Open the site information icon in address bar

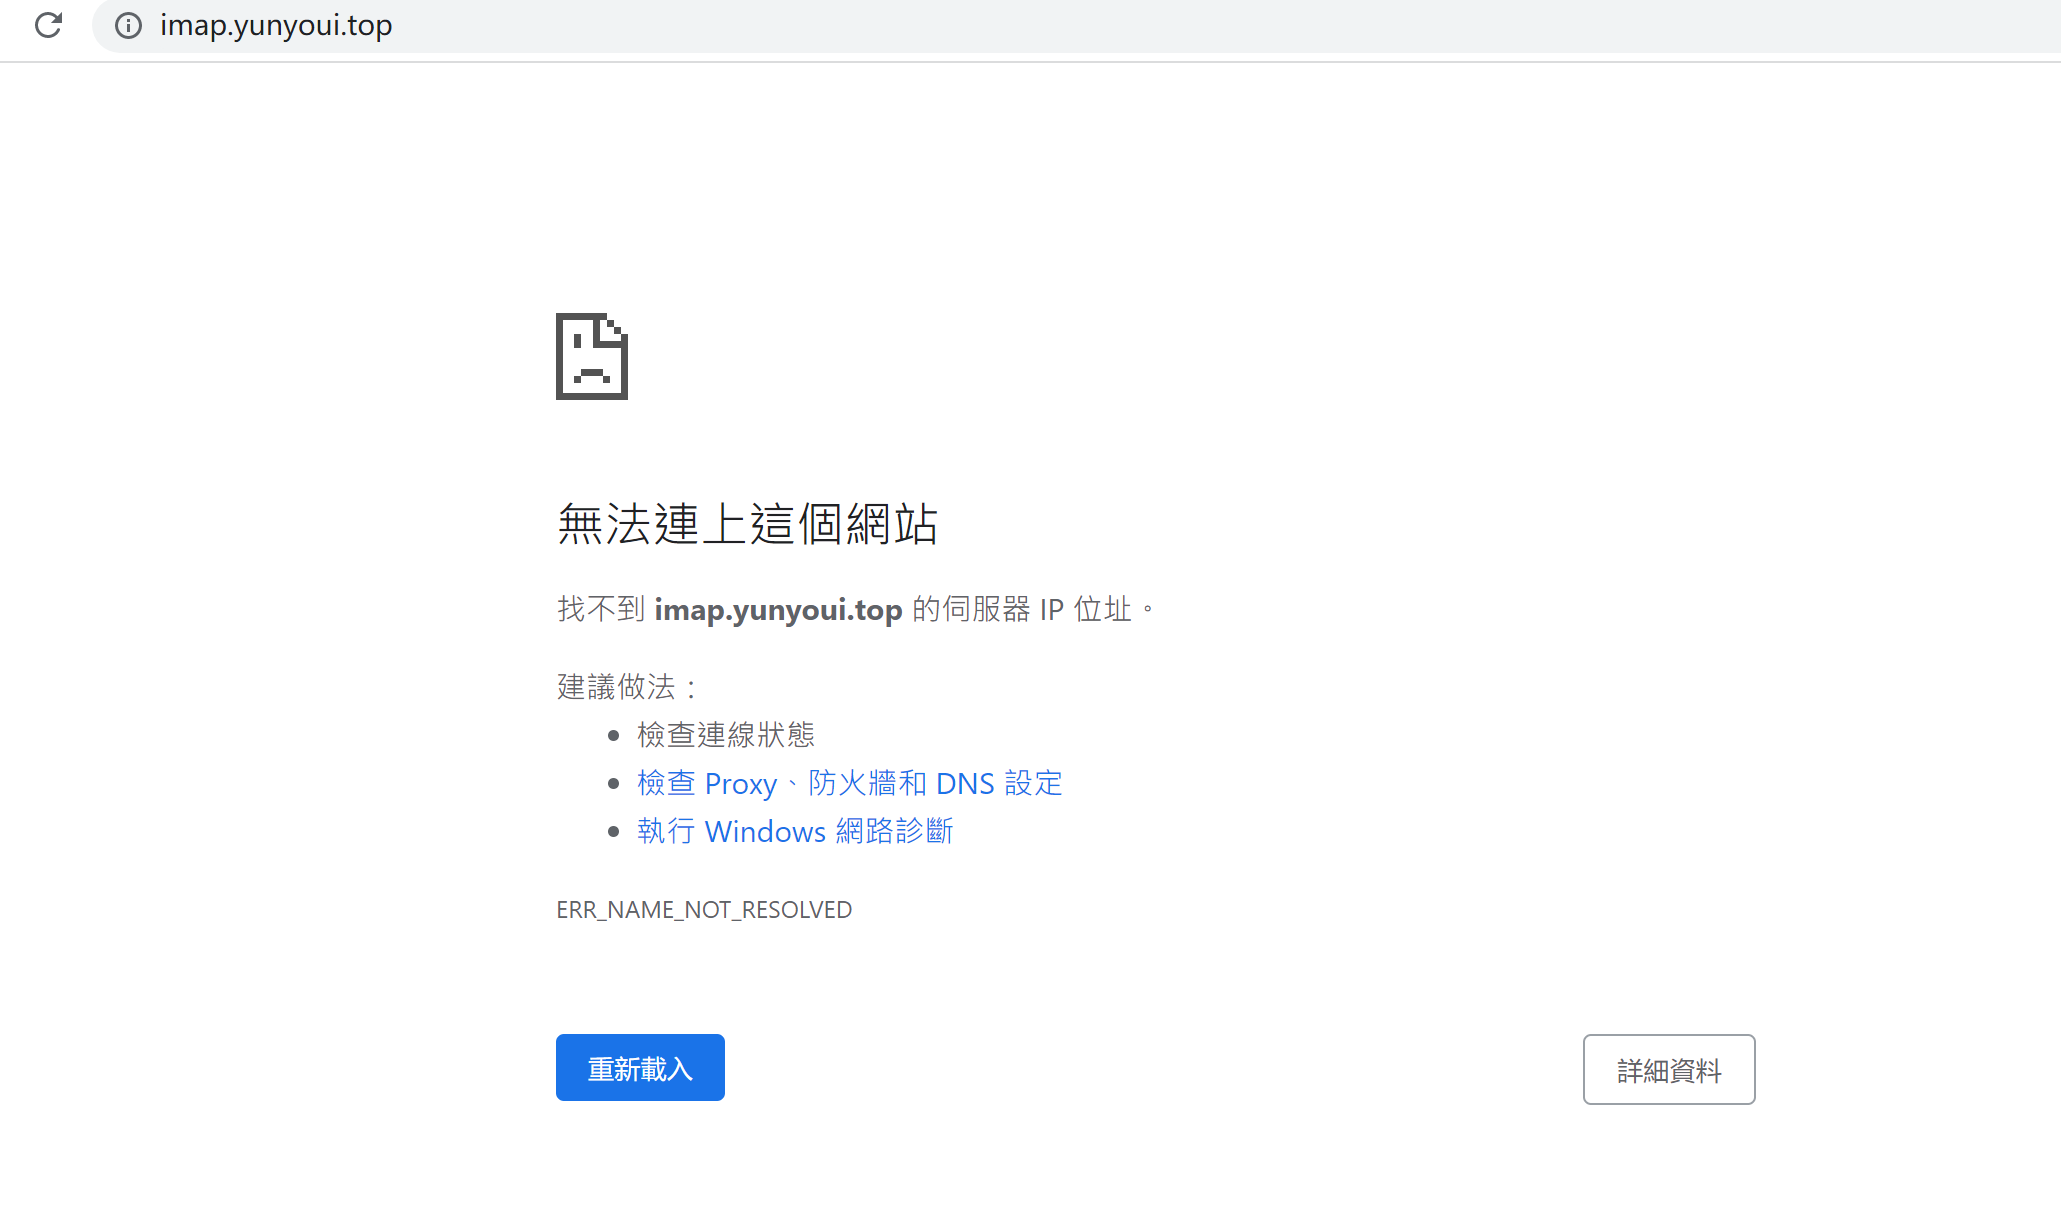(x=128, y=25)
